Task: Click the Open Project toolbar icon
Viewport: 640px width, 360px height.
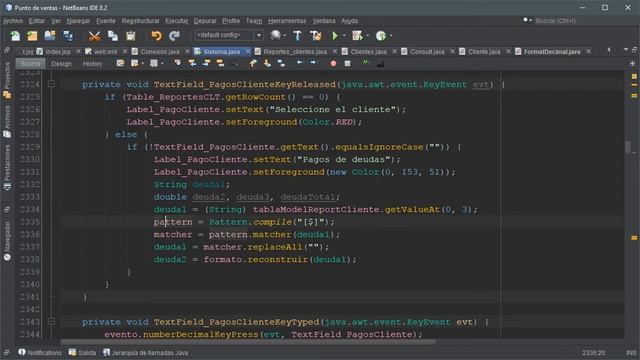Action: tap(50, 36)
